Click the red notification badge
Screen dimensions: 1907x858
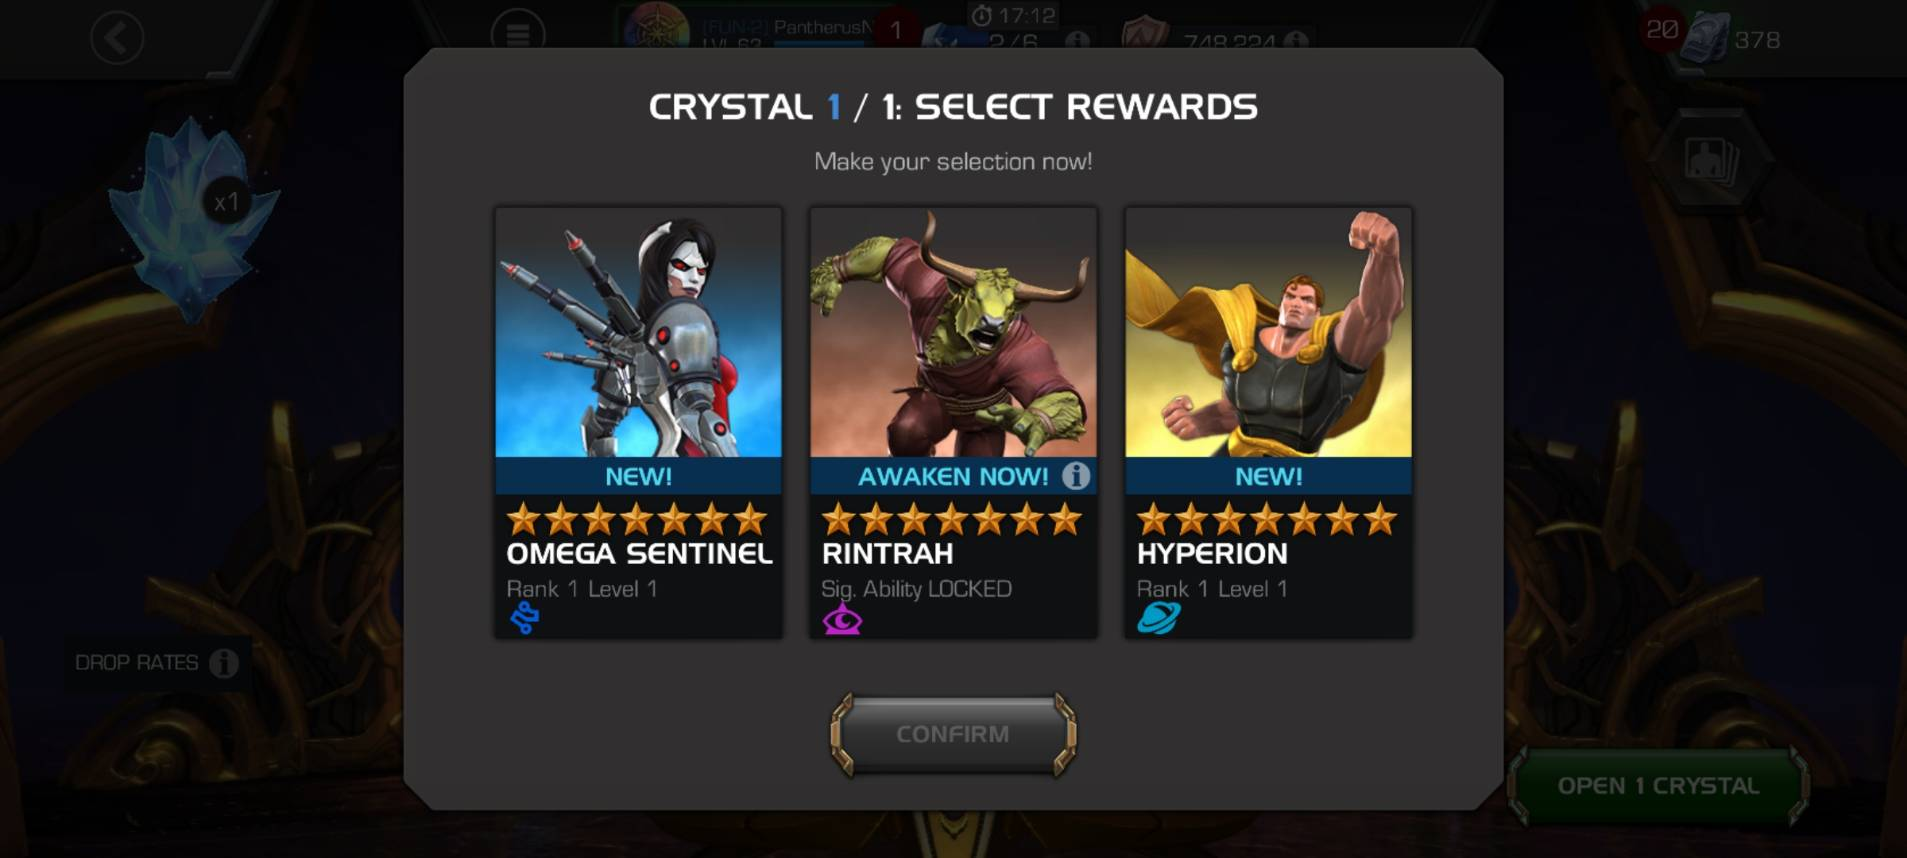[x=896, y=30]
